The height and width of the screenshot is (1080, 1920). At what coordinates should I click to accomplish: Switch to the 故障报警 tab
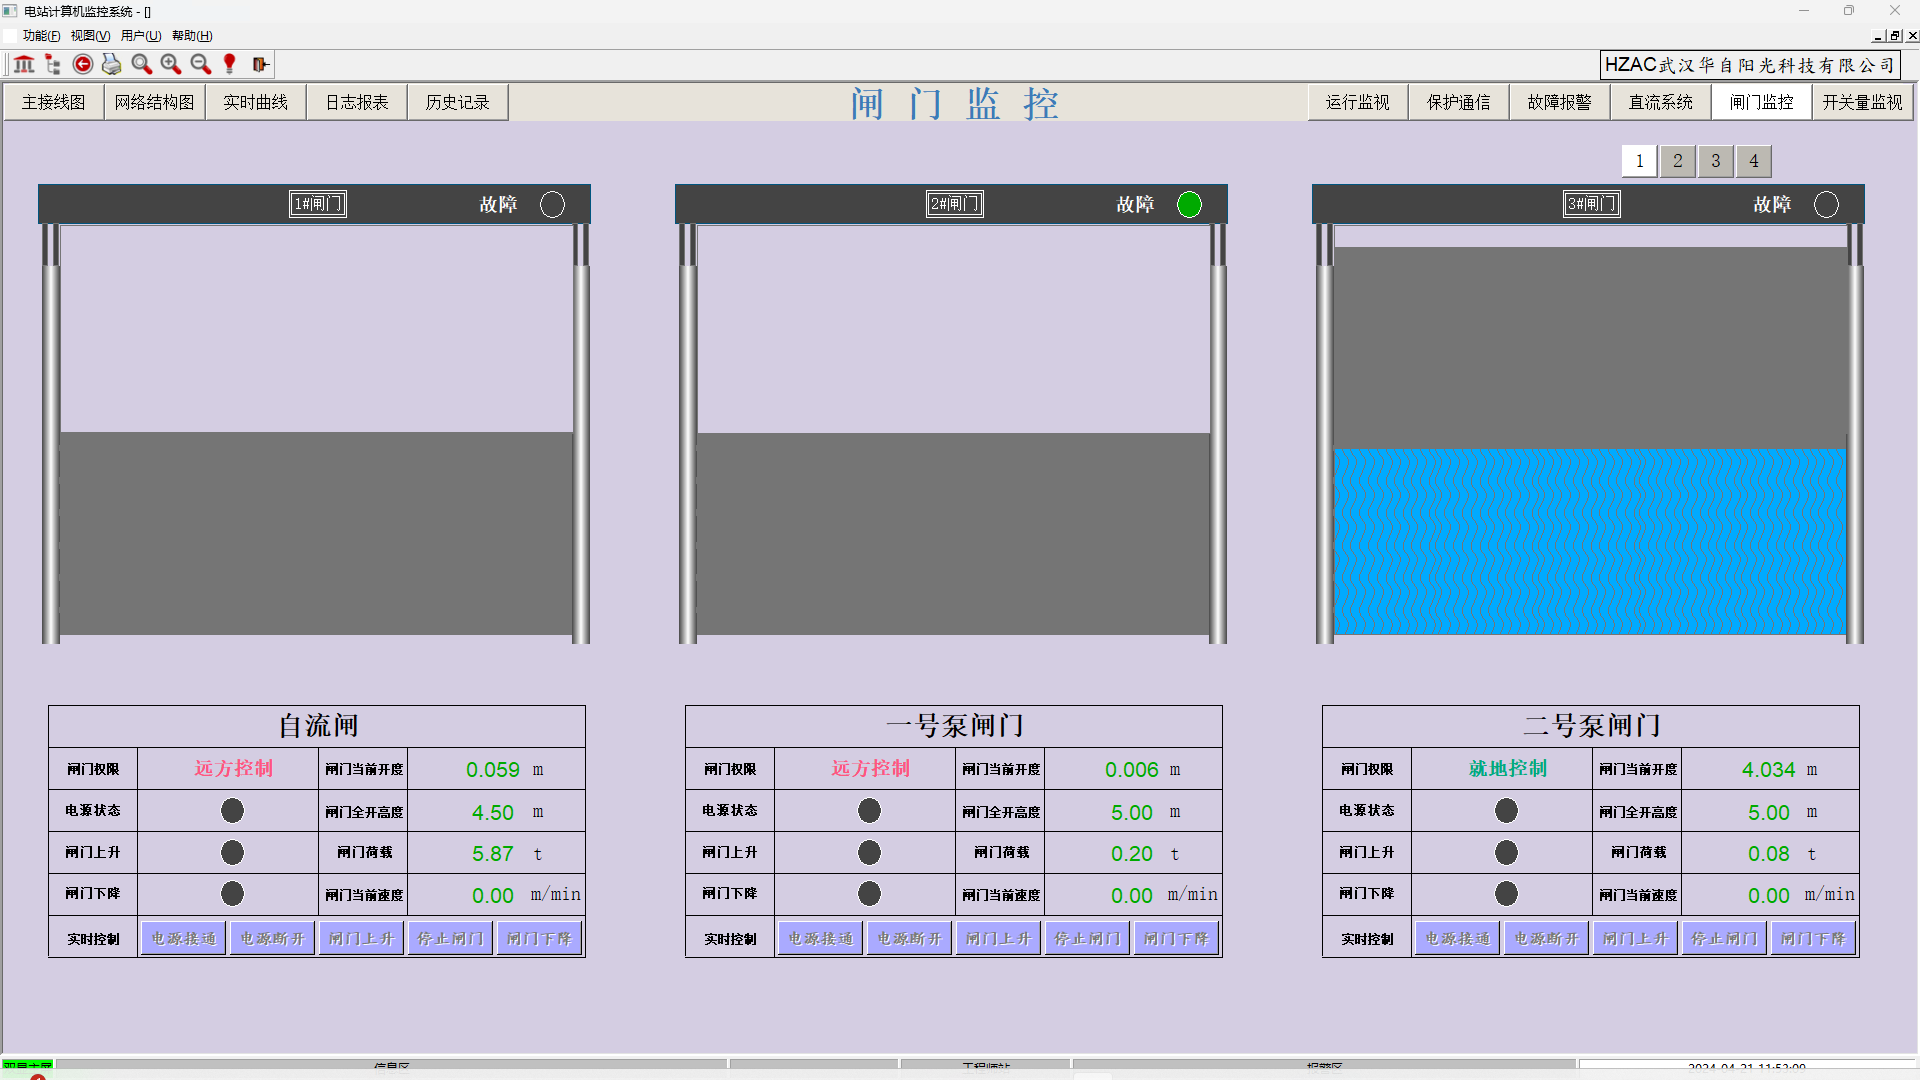1559,102
